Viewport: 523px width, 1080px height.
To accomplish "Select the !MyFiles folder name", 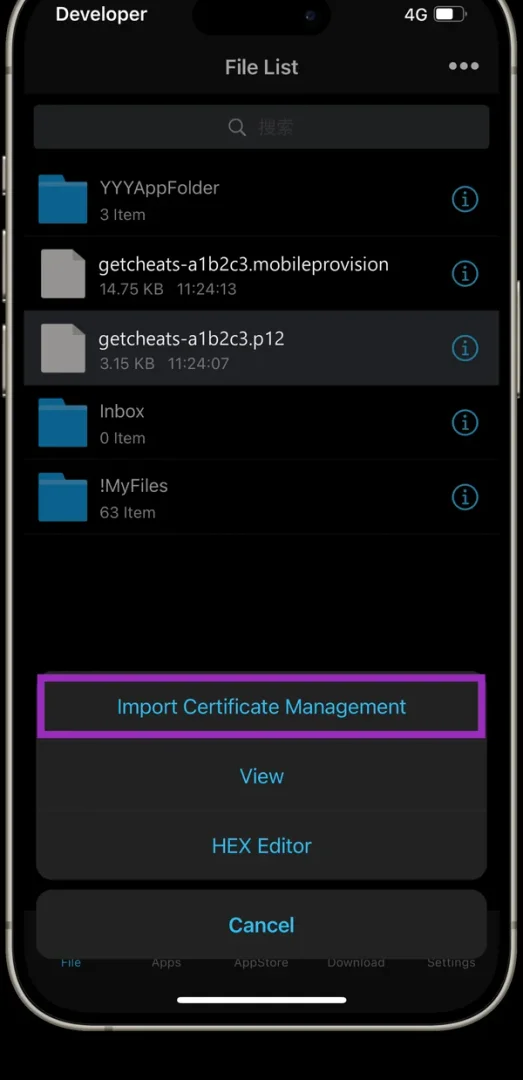I will pyautogui.click(x=134, y=486).
